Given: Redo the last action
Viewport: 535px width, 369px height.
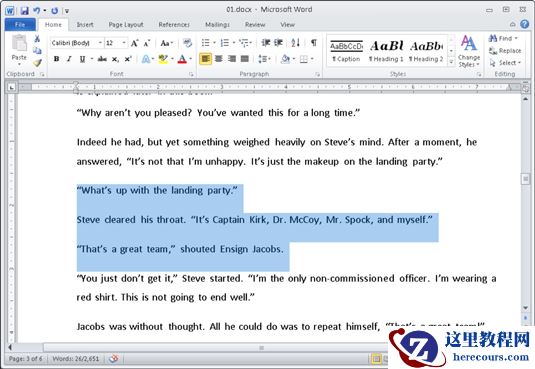Looking at the screenshot, I should [55, 11].
